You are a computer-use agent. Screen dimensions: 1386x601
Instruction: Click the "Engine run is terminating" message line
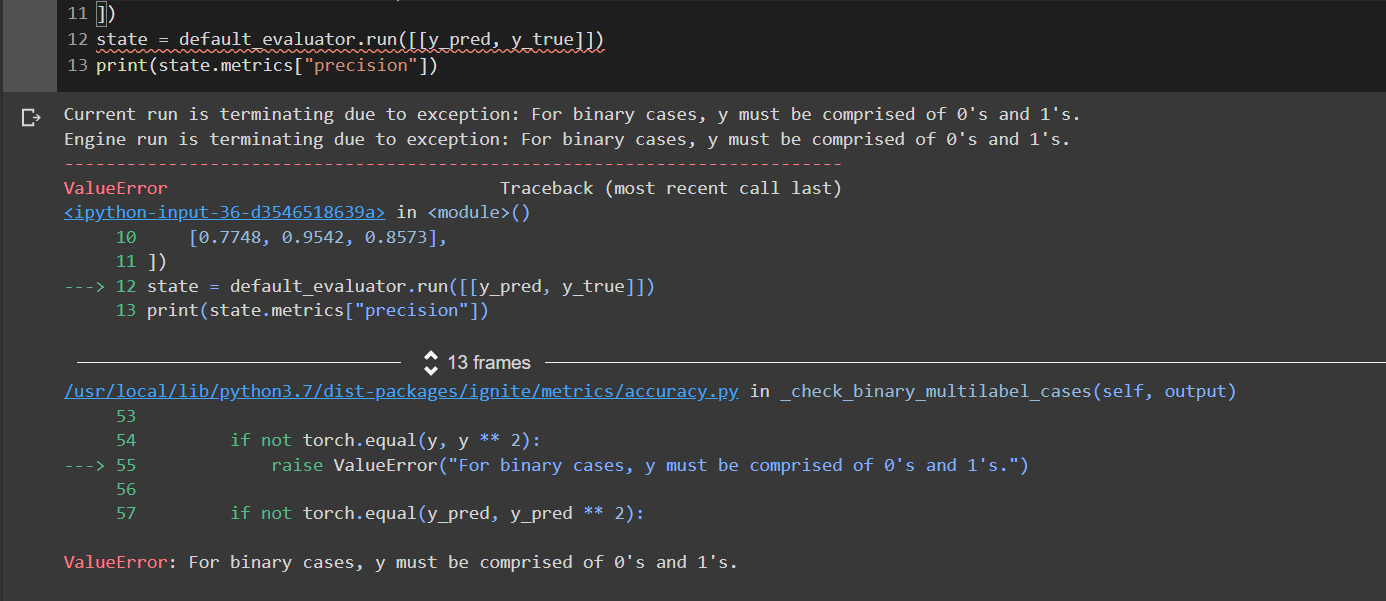pos(567,139)
